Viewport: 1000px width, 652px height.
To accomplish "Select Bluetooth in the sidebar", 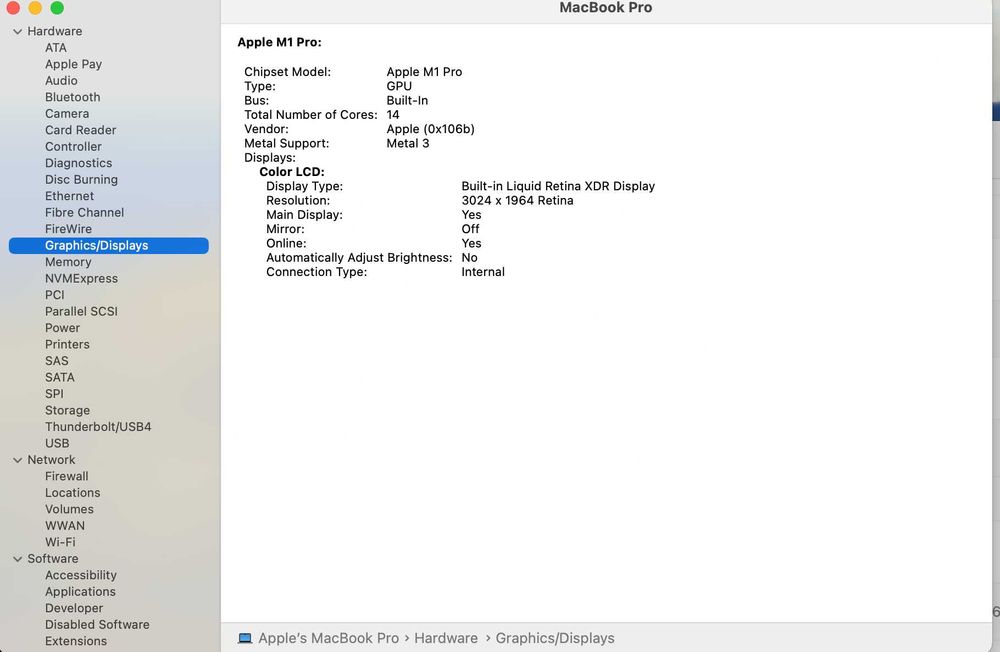I will point(73,98).
